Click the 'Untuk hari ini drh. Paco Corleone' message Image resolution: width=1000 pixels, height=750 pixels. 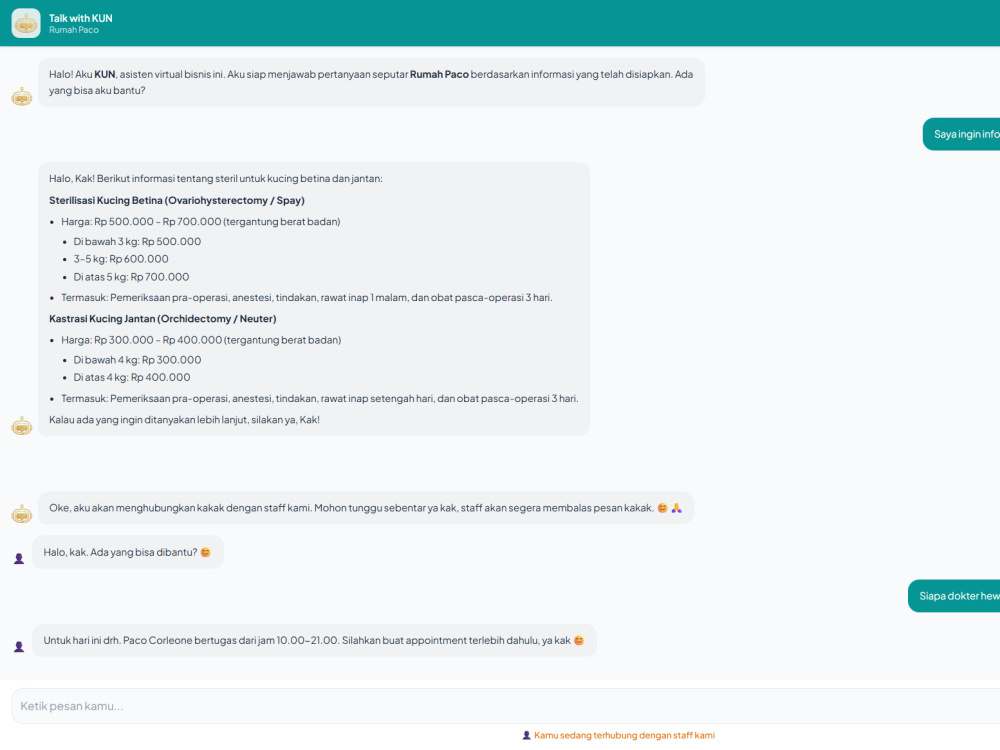[x=314, y=640]
